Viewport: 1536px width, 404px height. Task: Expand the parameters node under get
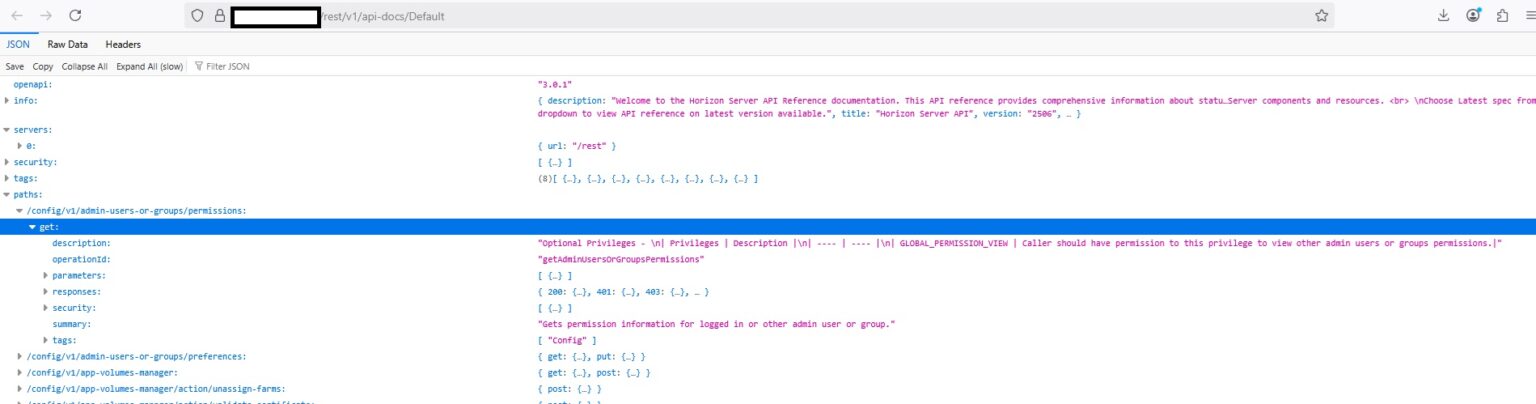45,275
